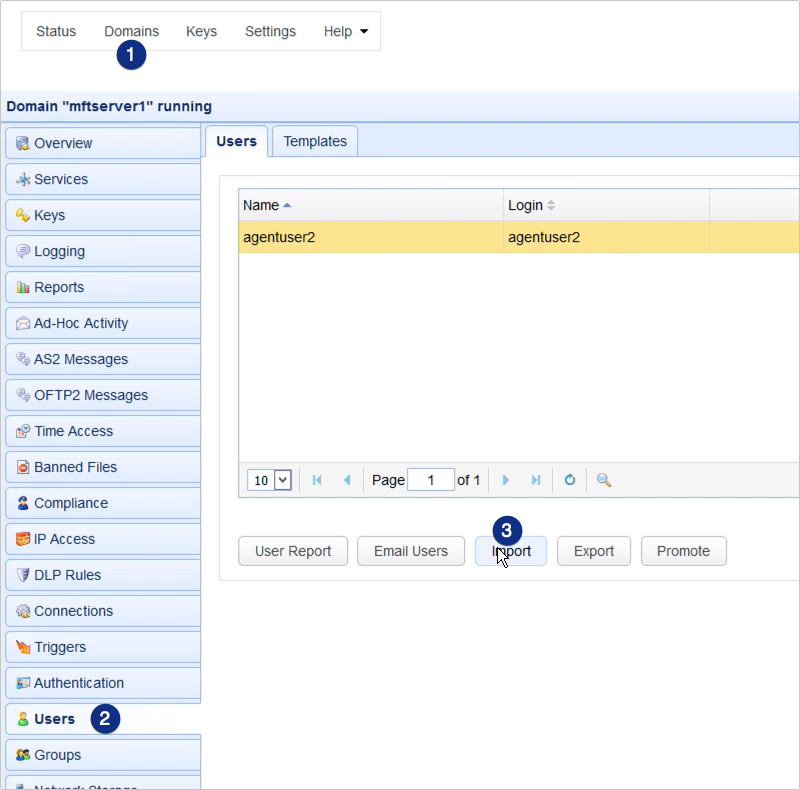Sort users by the Name column header
800x790 pixels.
(x=262, y=205)
